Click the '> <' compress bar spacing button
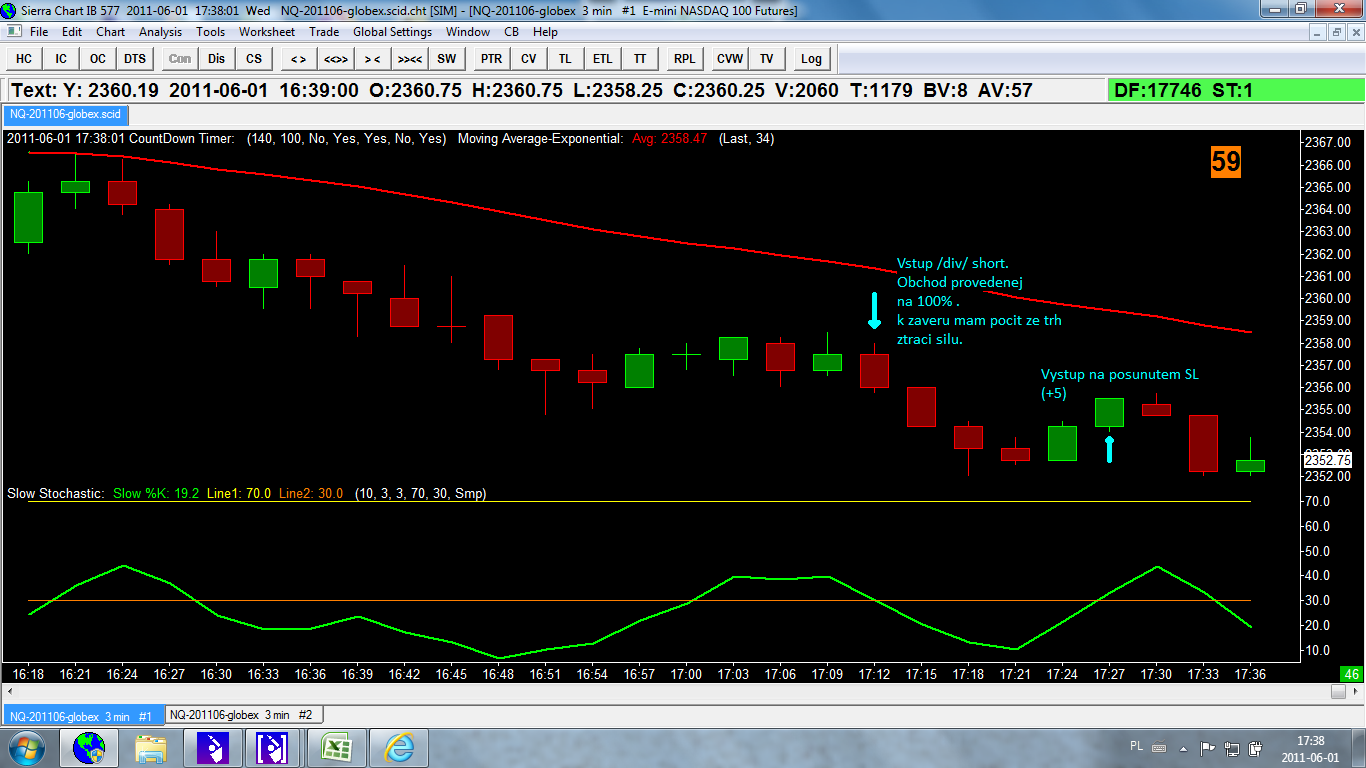Viewport: 1366px width, 768px height. click(x=373, y=58)
